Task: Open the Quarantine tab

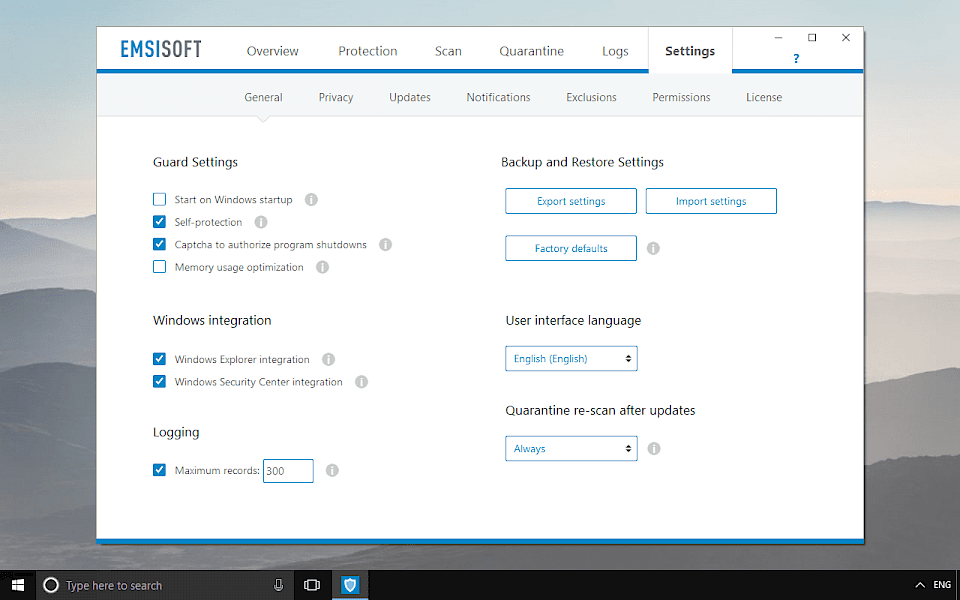Action: coord(531,51)
